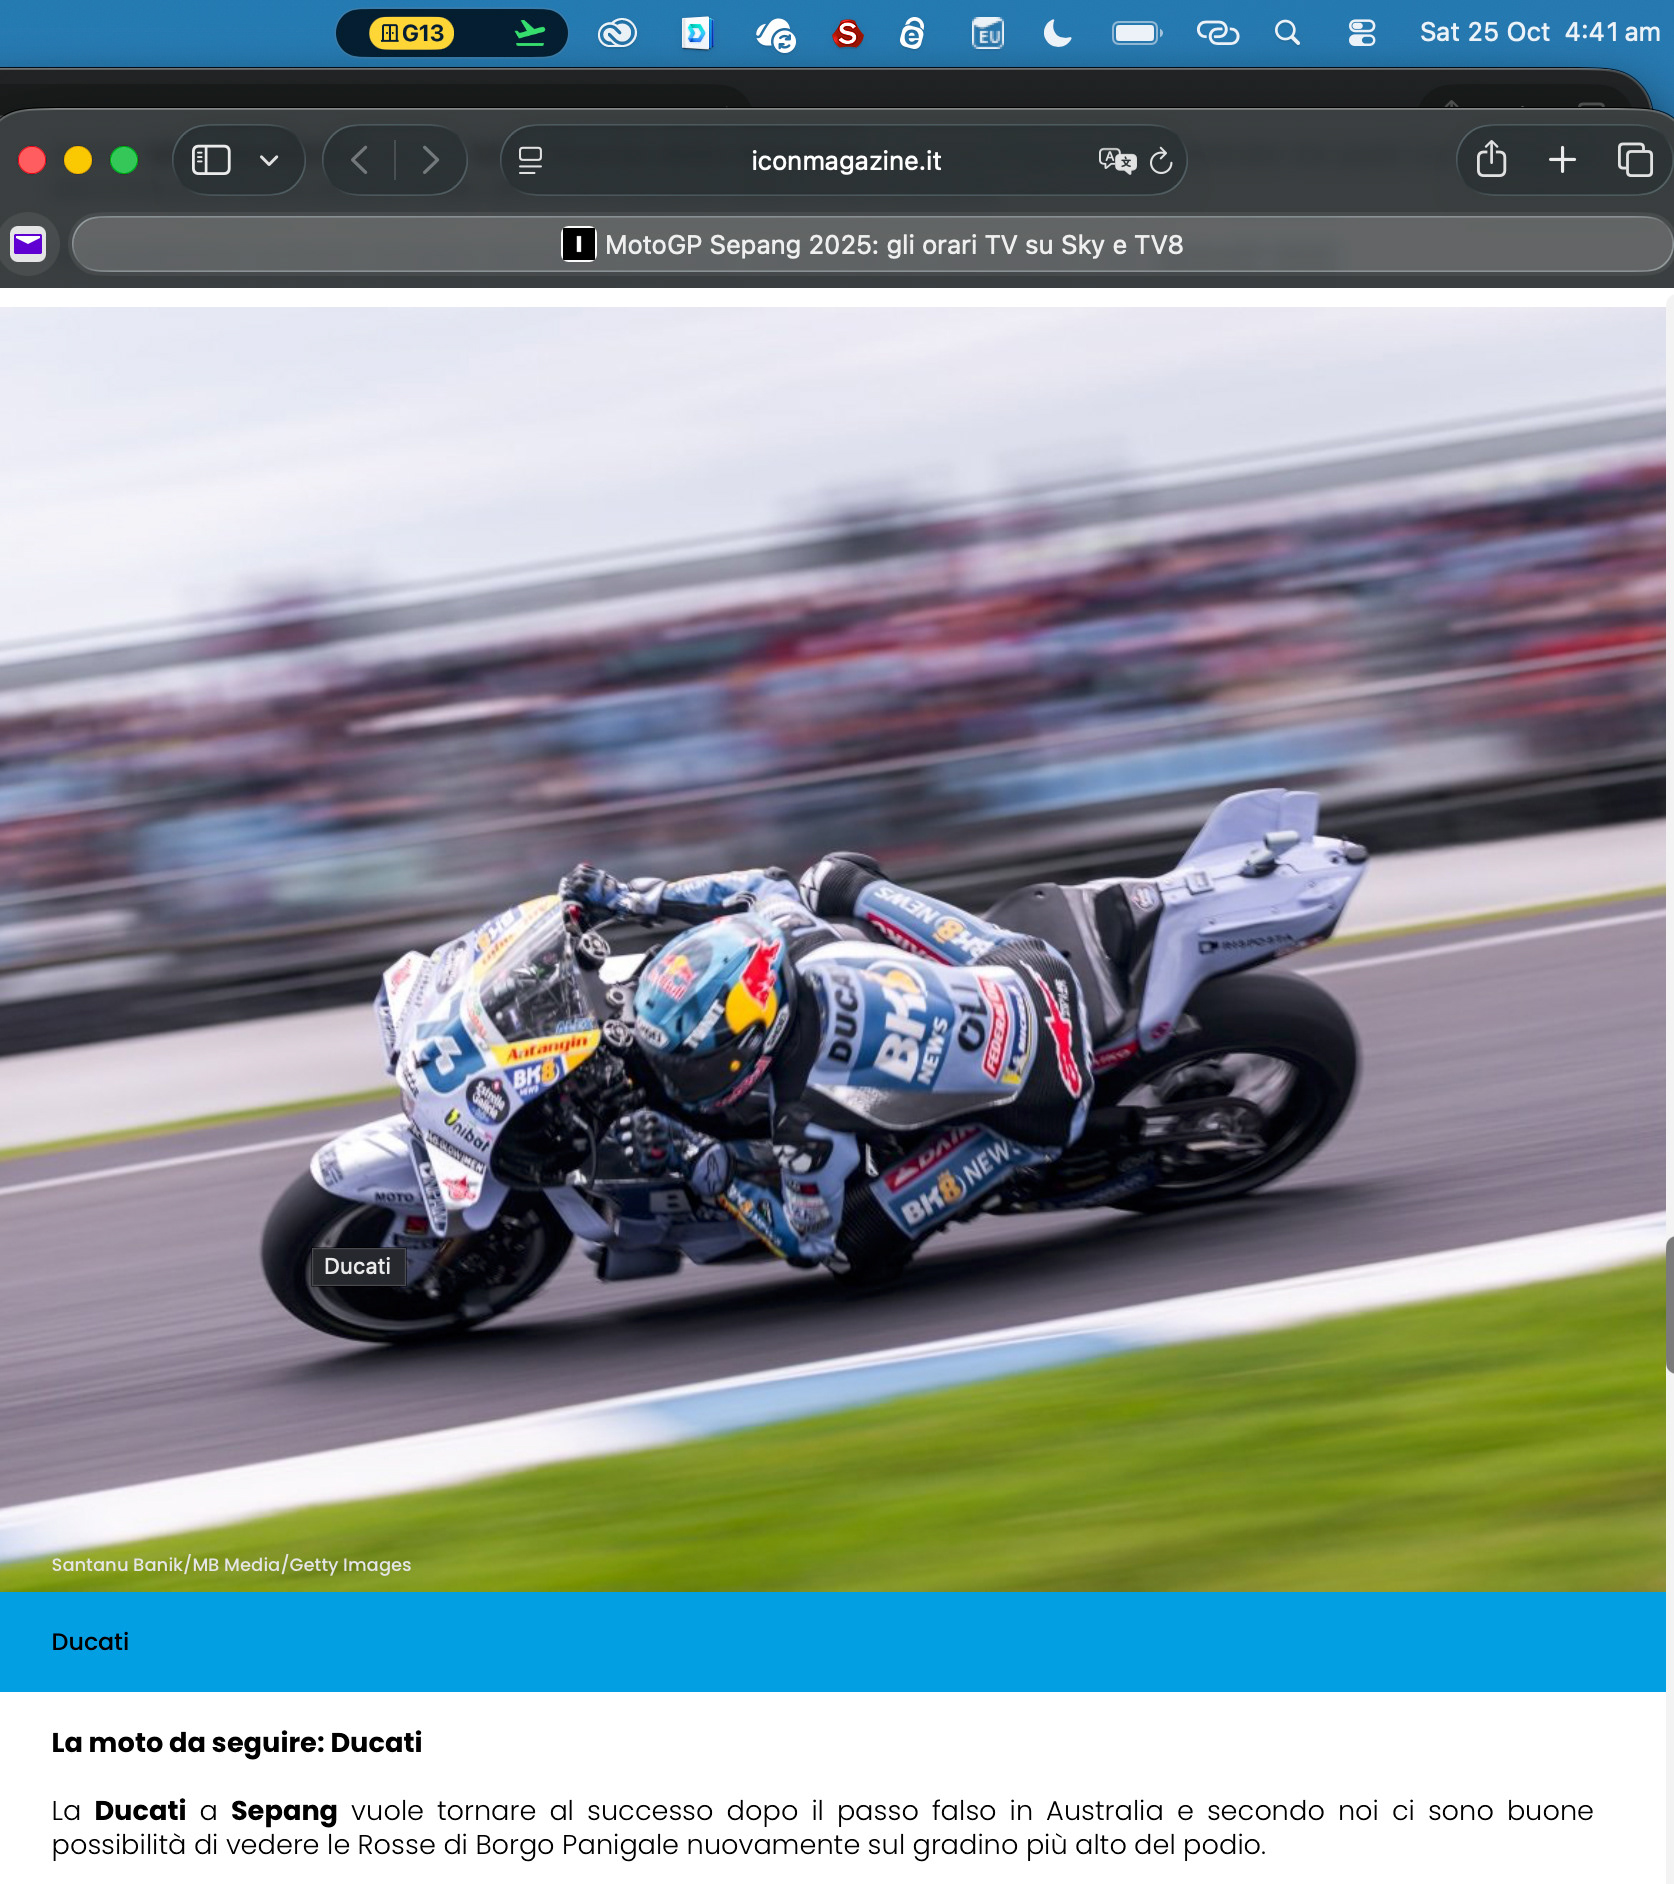The height and width of the screenshot is (1884, 1674).
Task: Open the page reader menu icon
Action: tap(530, 160)
